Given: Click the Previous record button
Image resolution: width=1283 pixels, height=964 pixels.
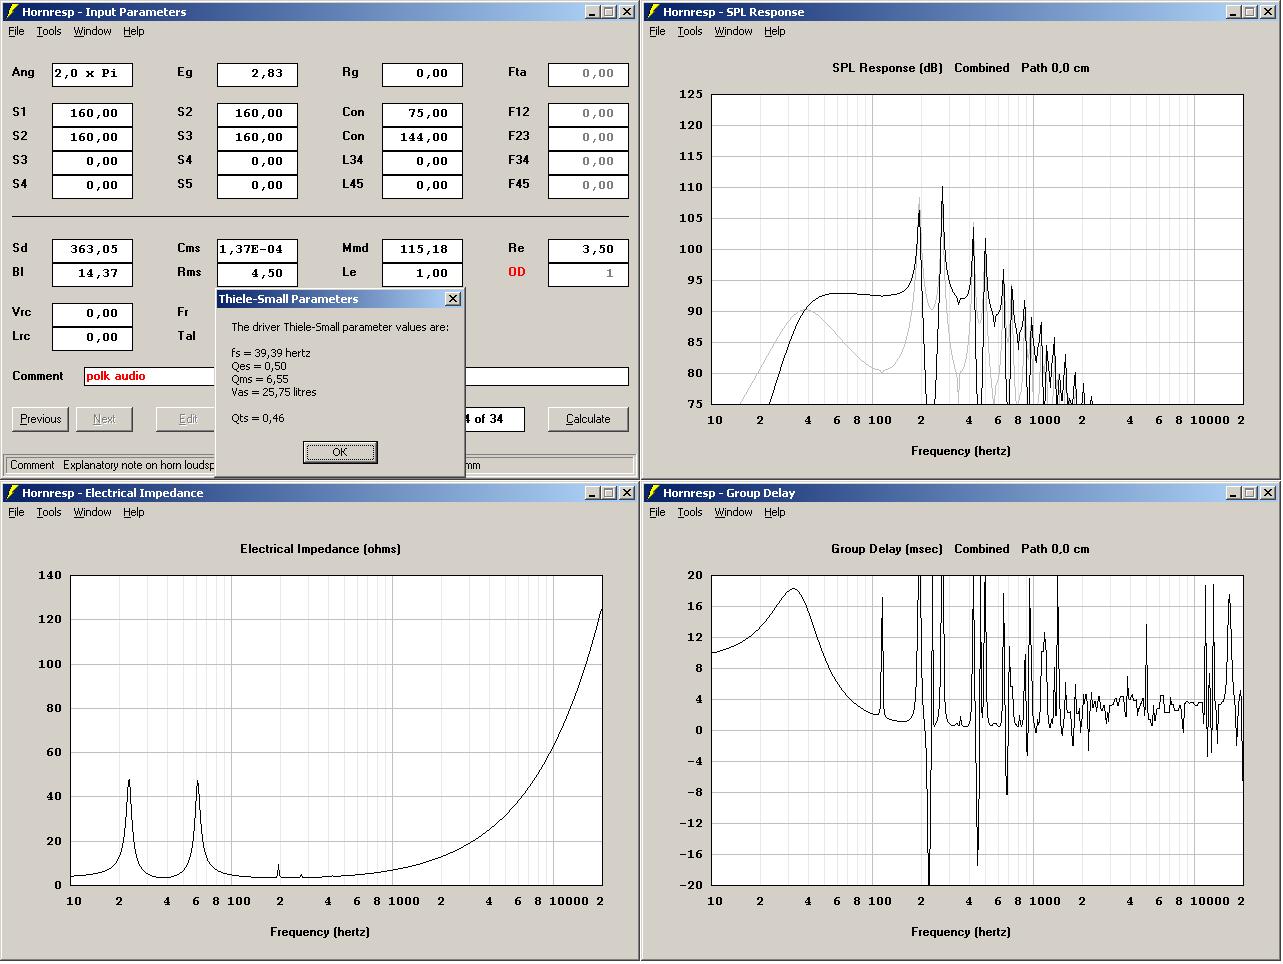Looking at the screenshot, I should click(40, 419).
